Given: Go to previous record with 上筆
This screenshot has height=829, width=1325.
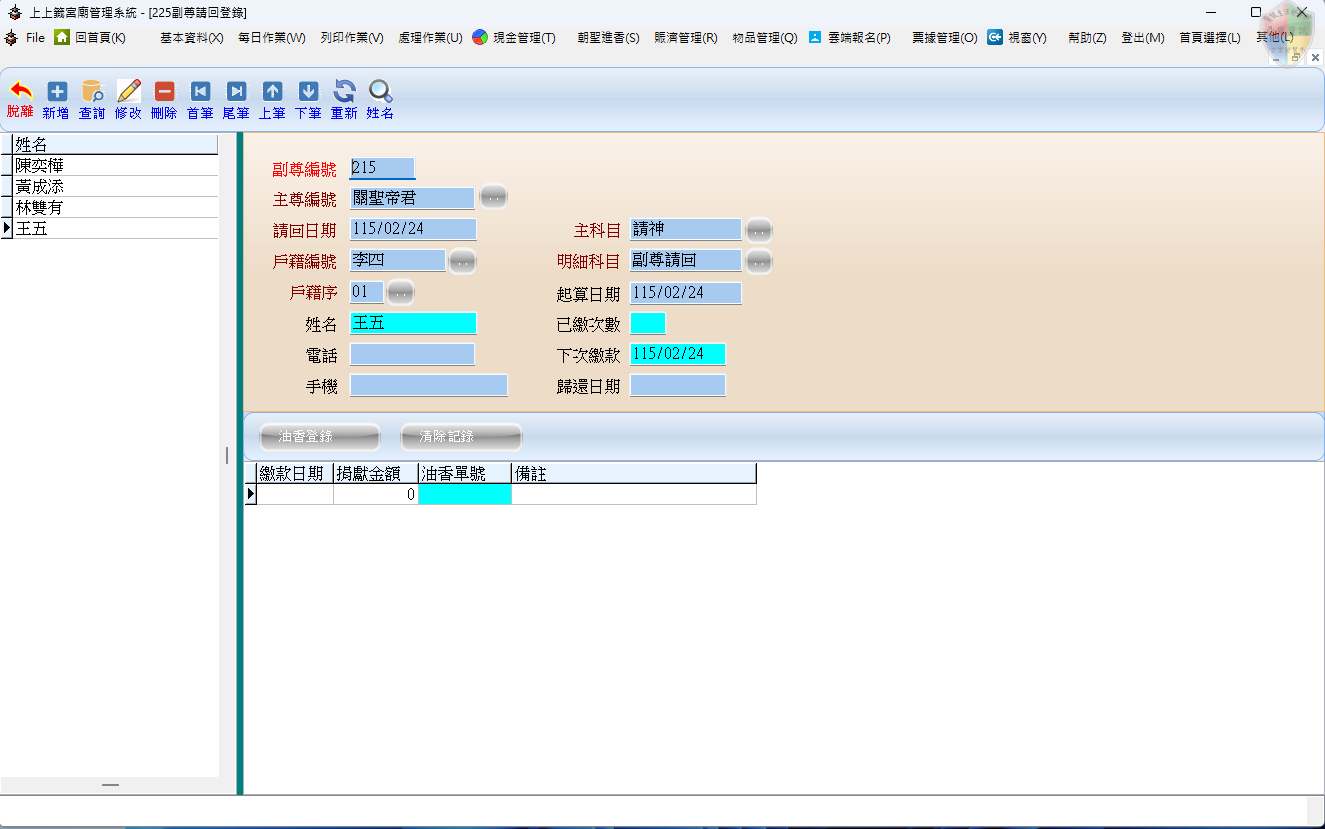Looking at the screenshot, I should point(272,92).
